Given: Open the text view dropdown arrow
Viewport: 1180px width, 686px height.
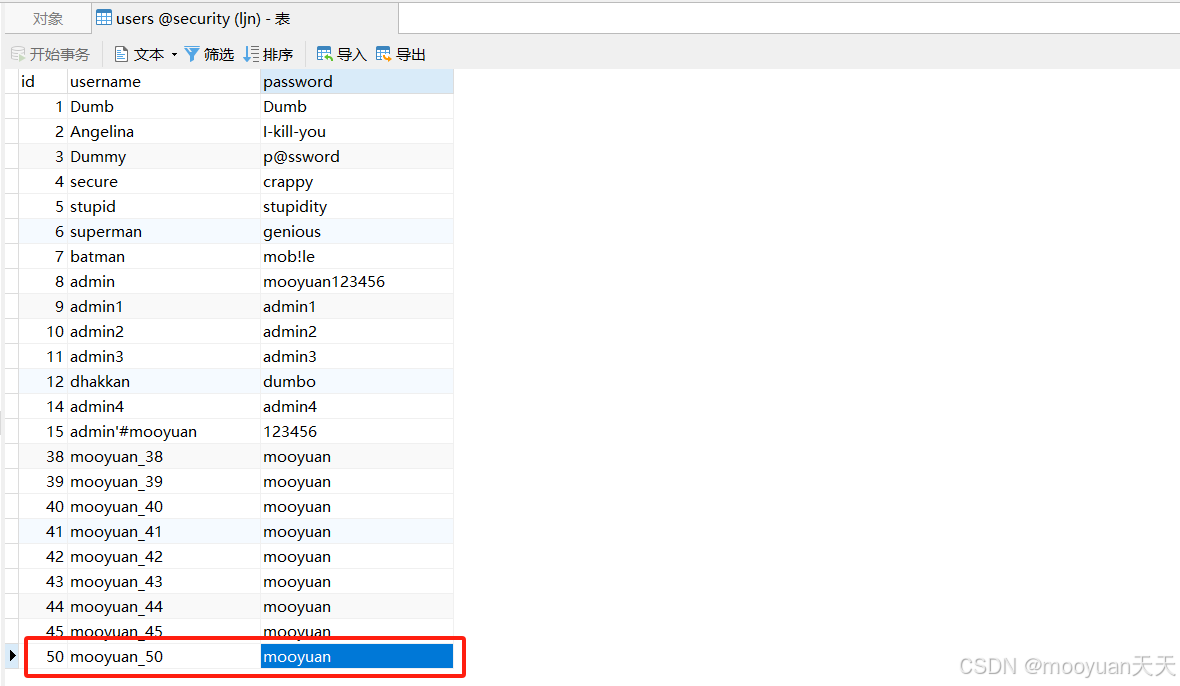Looking at the screenshot, I should click(175, 54).
